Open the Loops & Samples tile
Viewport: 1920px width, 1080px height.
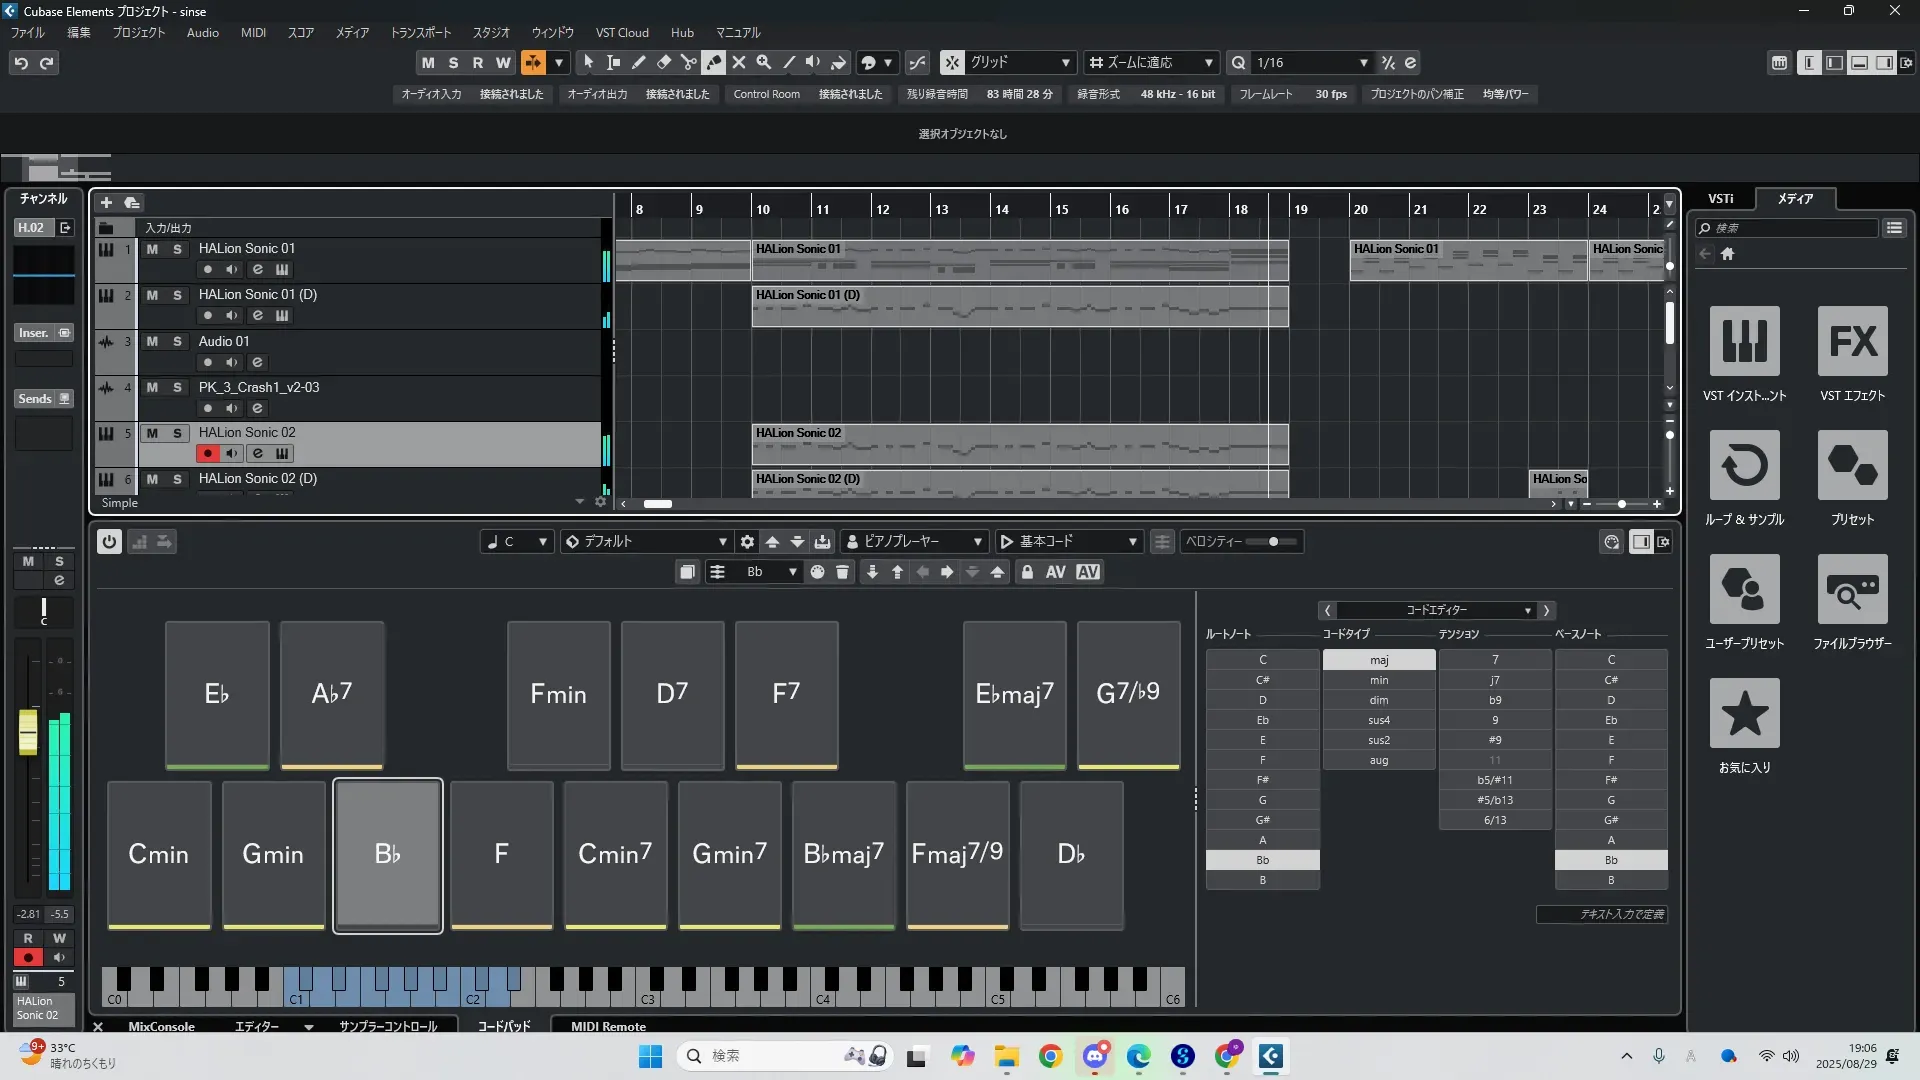tap(1744, 465)
